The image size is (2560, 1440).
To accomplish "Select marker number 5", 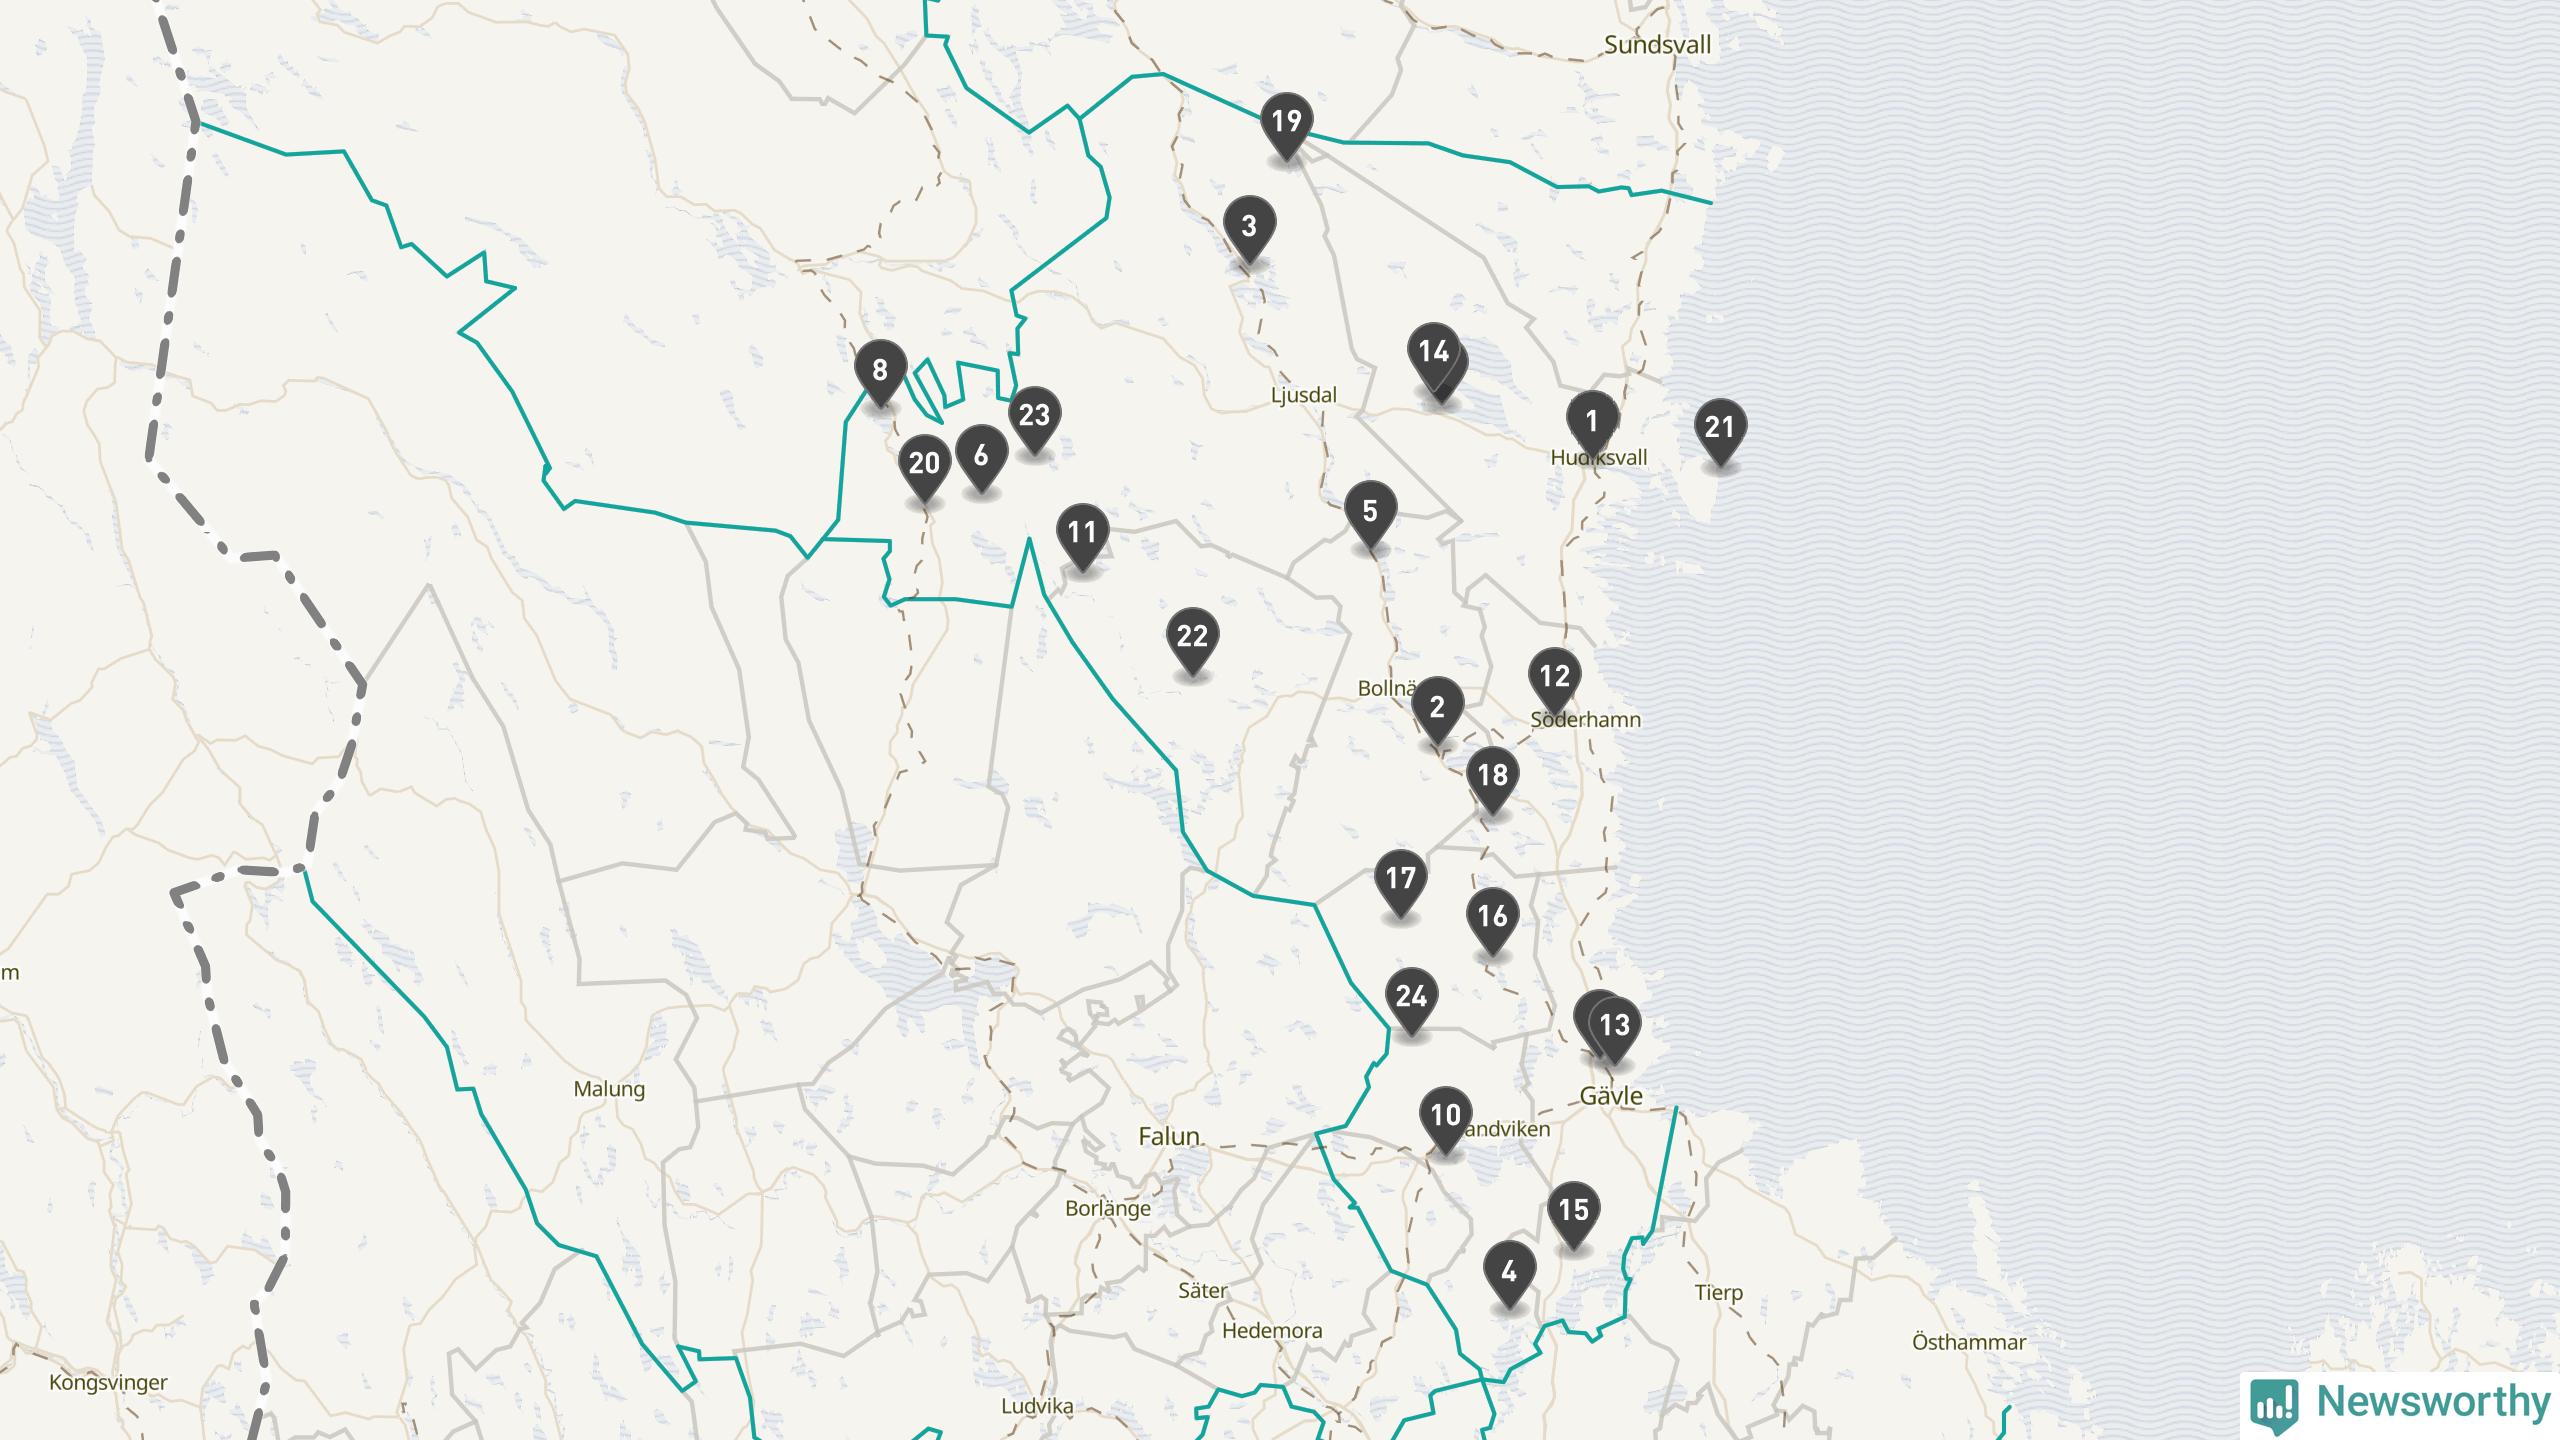I will tap(1370, 515).
